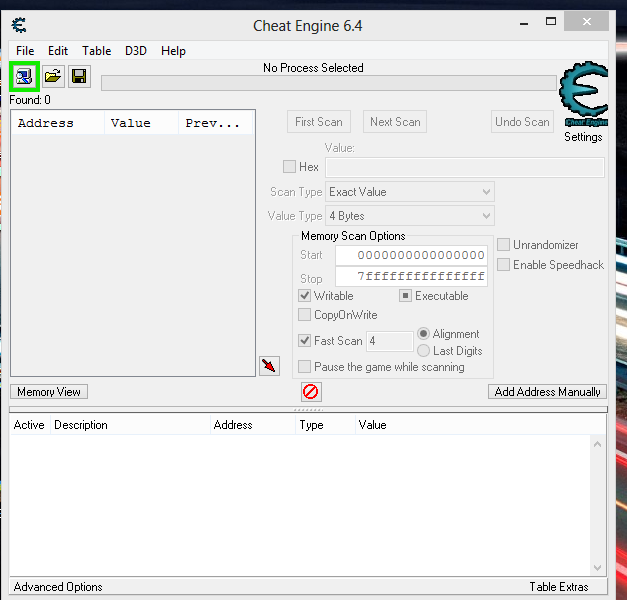Select the Last Digits radio button
Viewport: 627px width, 600px height.
click(x=423, y=350)
